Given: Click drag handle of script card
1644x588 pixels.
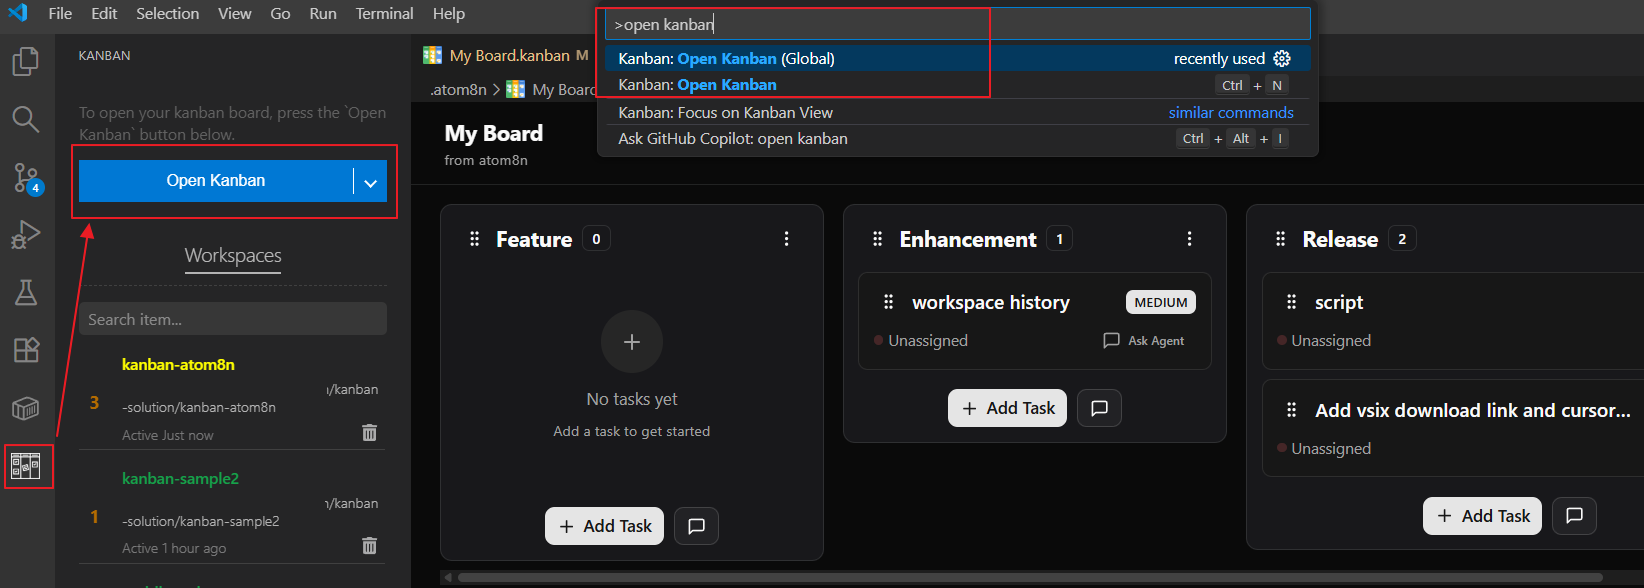Looking at the screenshot, I should pos(1291,302).
